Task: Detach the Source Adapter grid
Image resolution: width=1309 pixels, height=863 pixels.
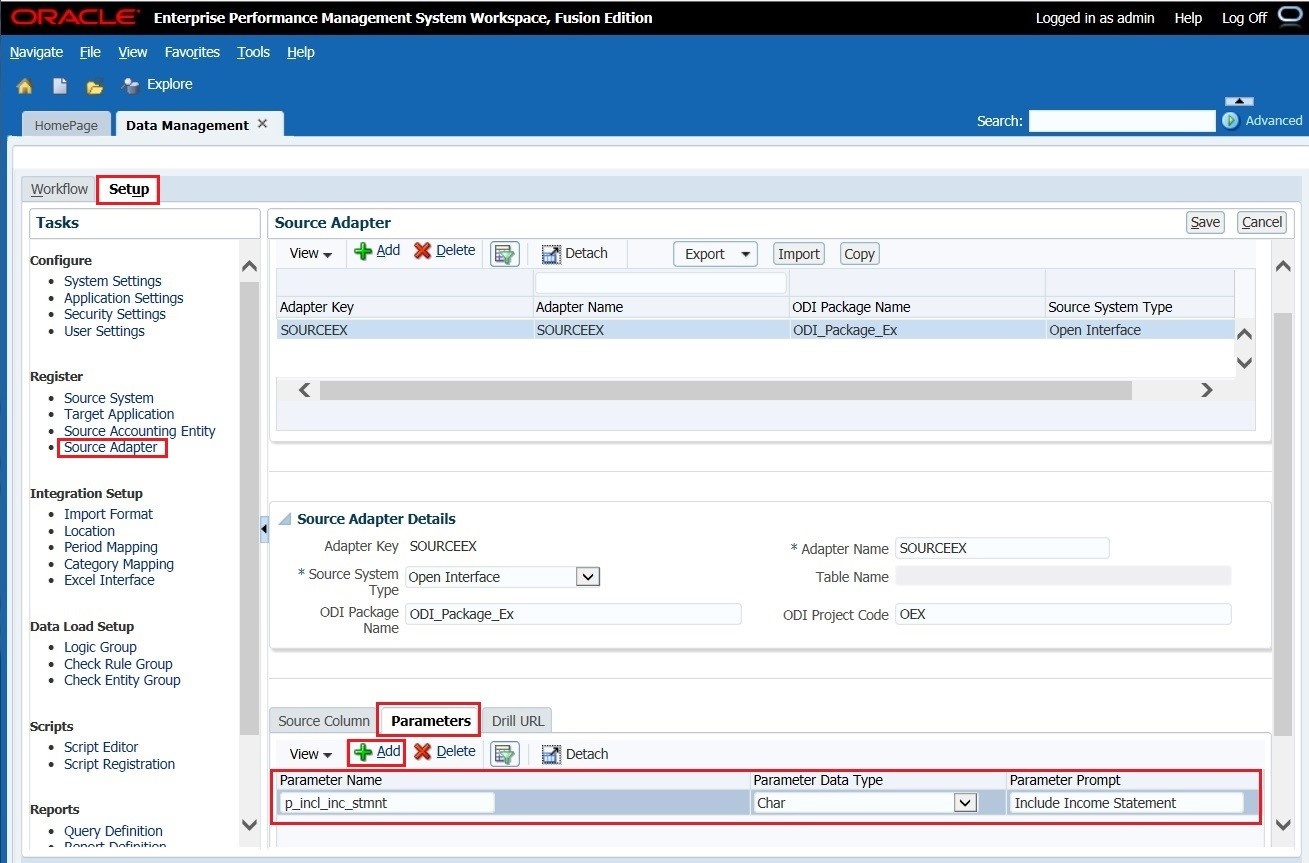Action: click(x=576, y=252)
